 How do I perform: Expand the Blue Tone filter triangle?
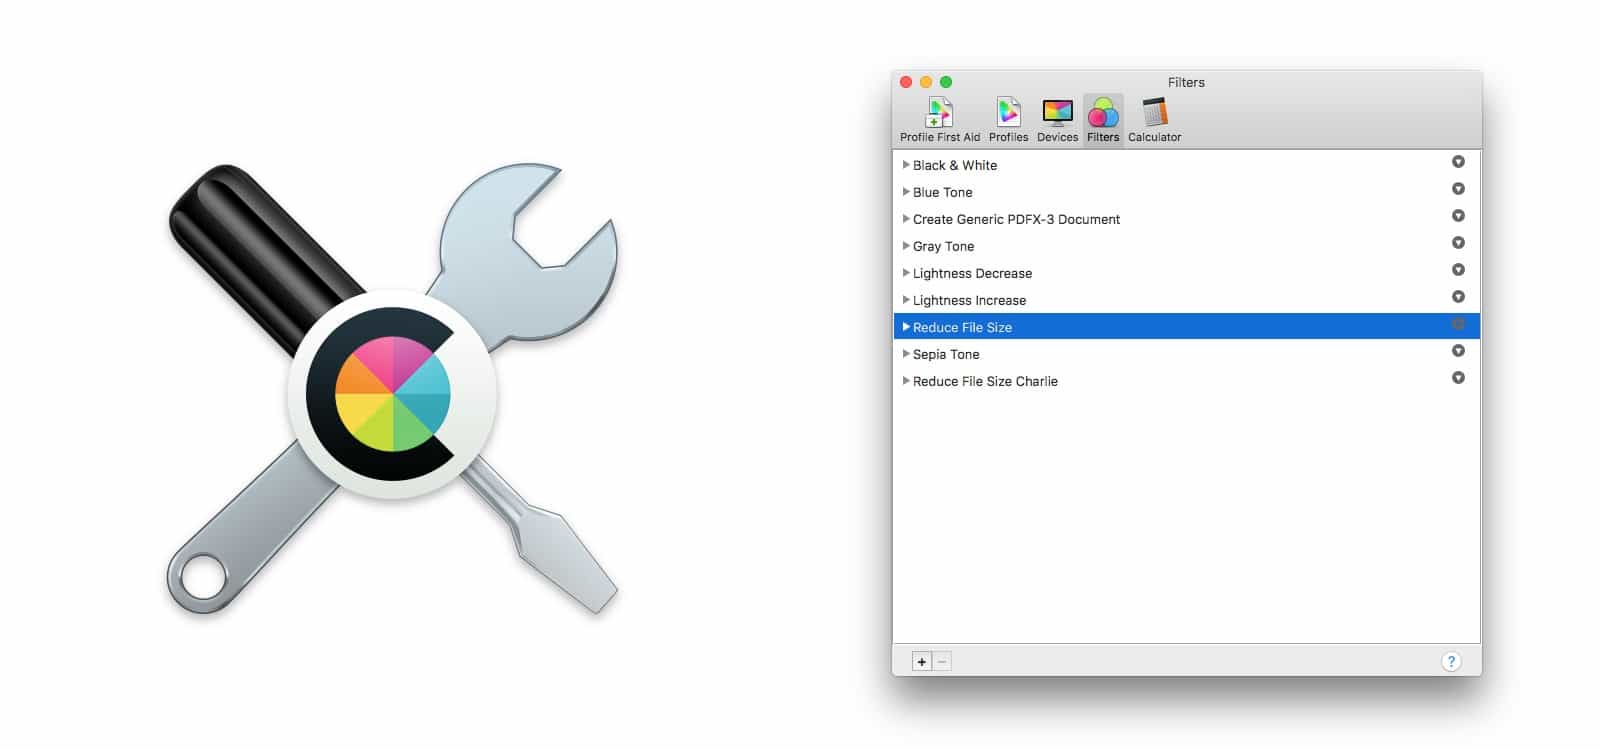coord(906,192)
